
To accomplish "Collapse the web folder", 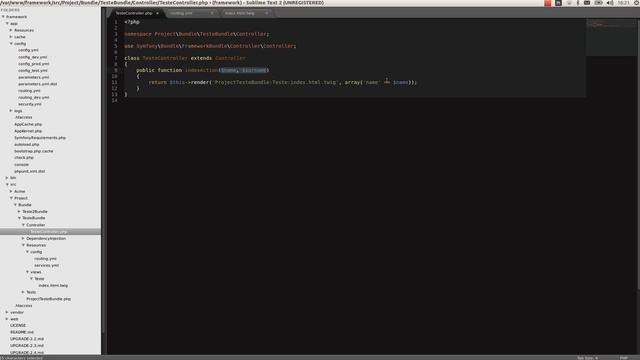I will tap(7, 319).
